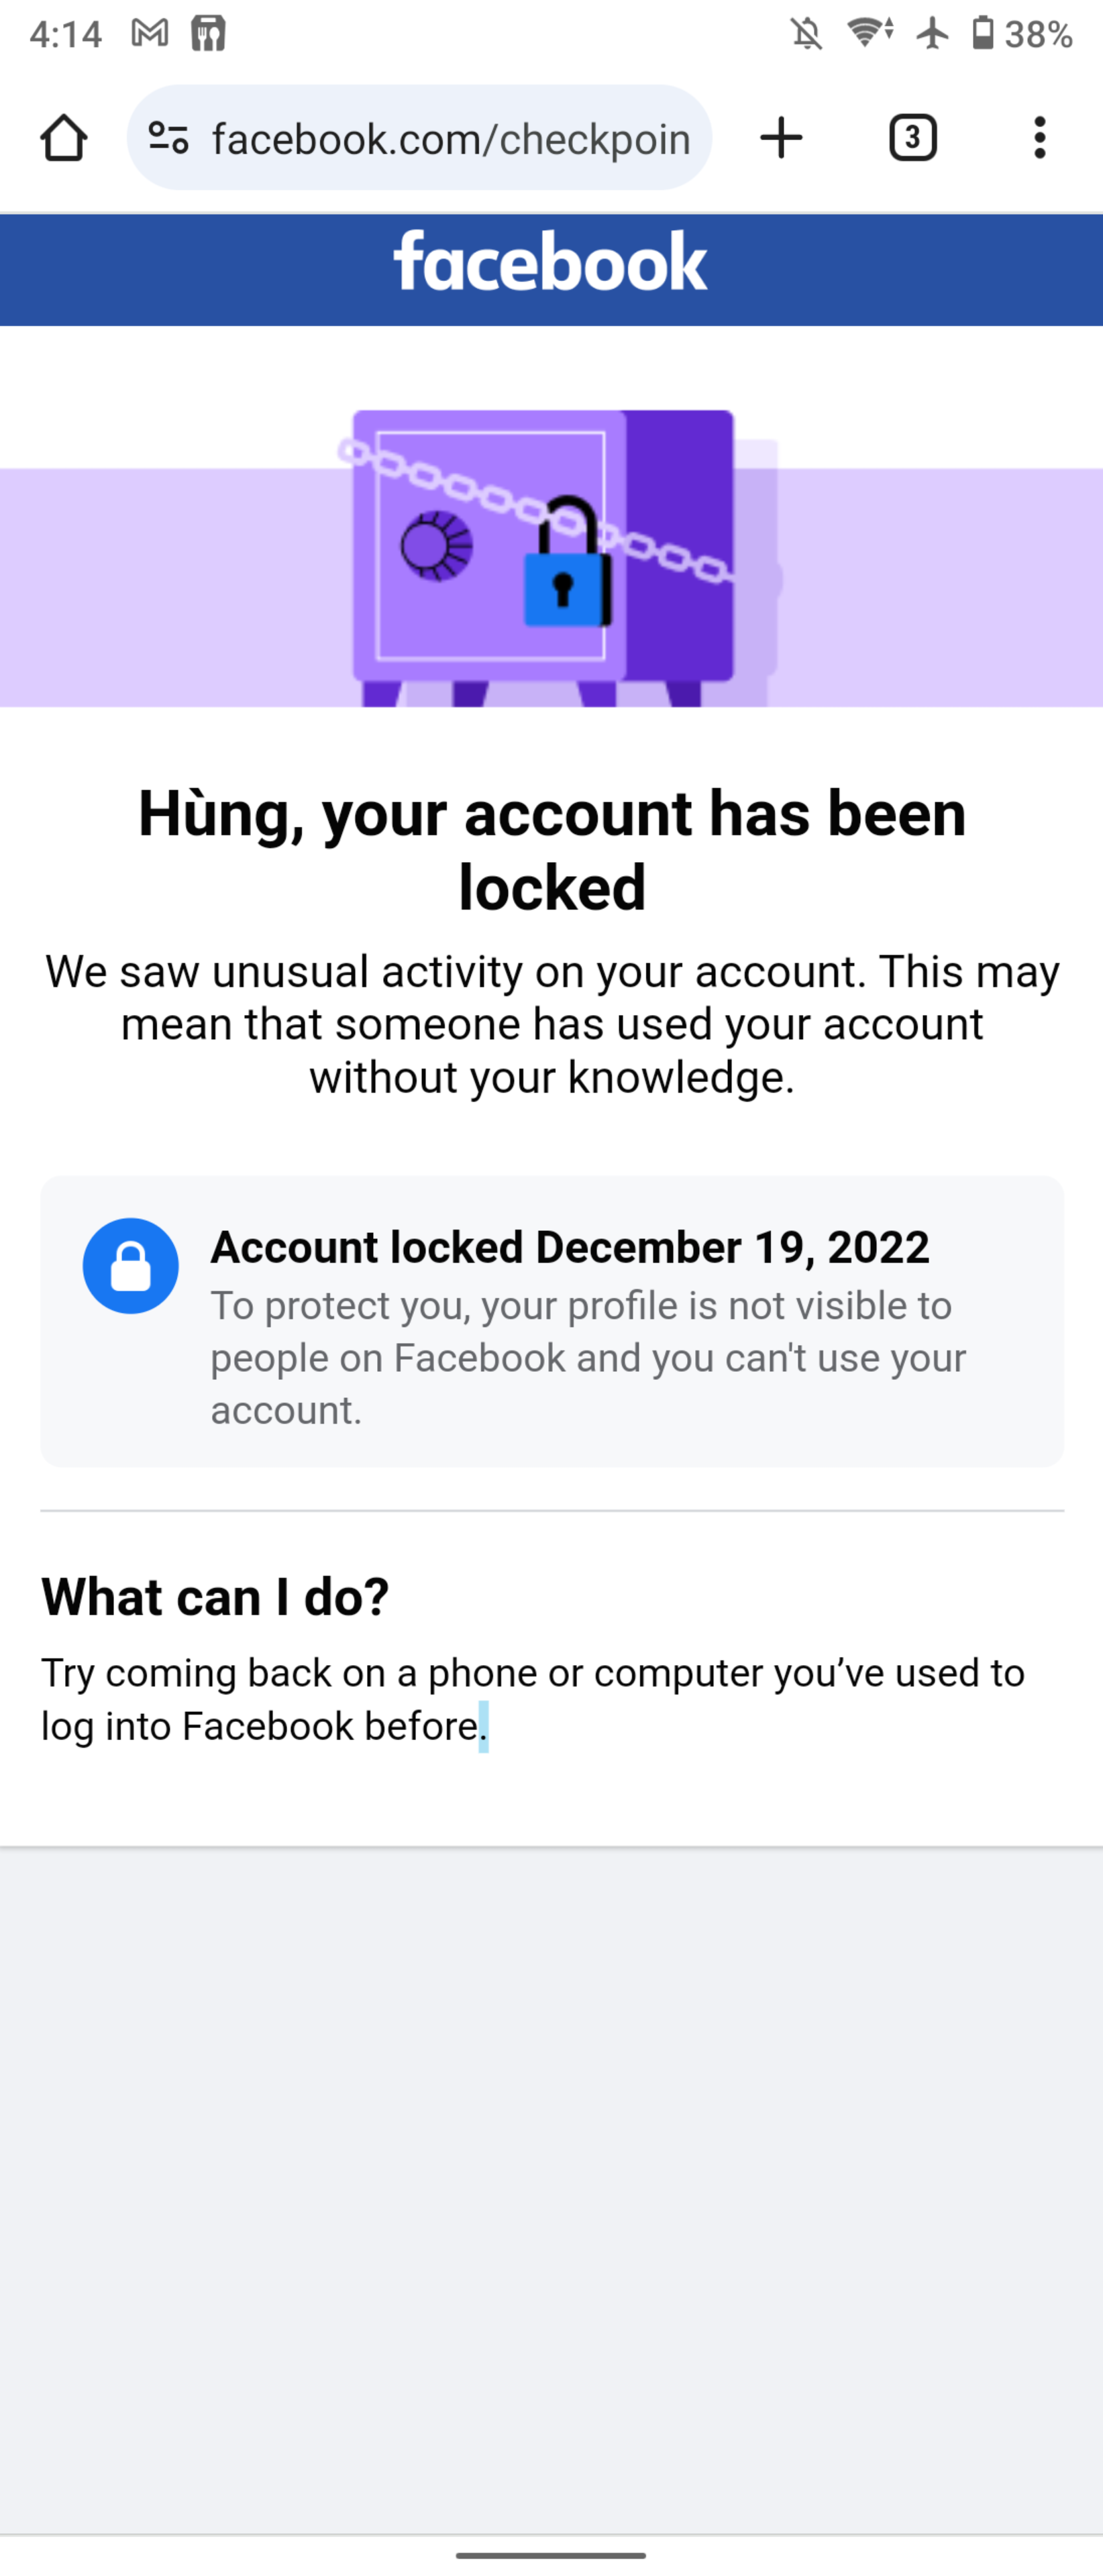This screenshot has height=2576, width=1103.
Task: Tap the clock showing 4:14
Action: tap(66, 34)
